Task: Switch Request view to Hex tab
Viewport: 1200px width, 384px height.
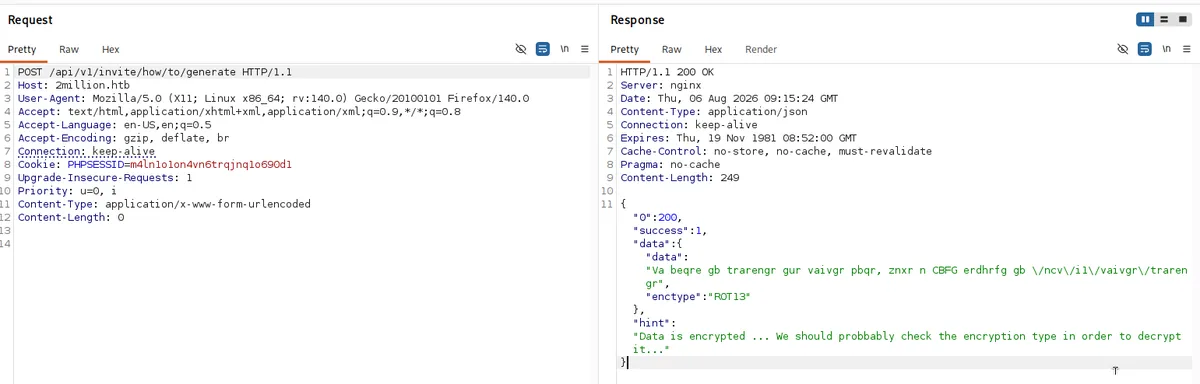Action: tap(110, 49)
